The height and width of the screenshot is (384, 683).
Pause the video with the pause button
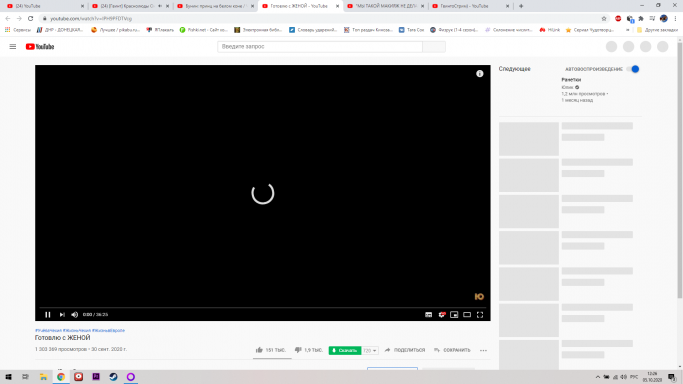pyautogui.click(x=48, y=315)
